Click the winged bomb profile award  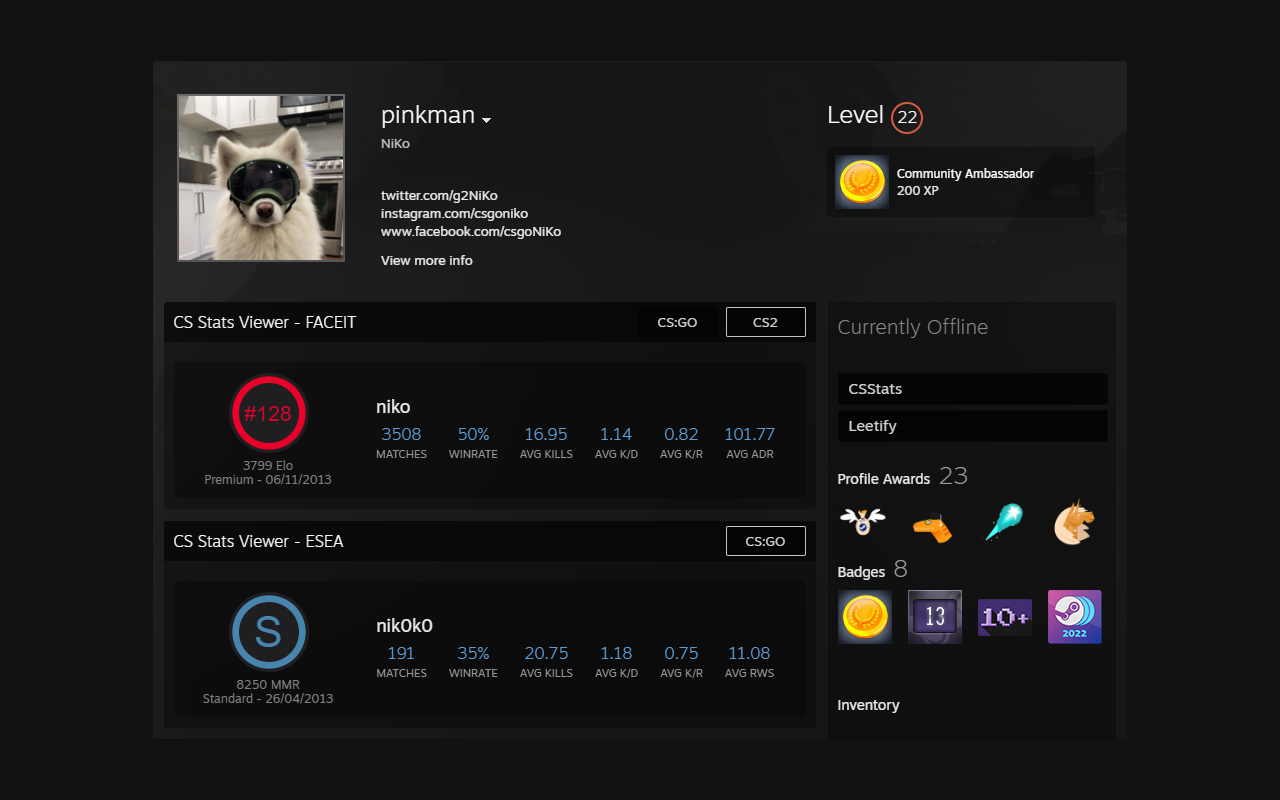[x=864, y=521]
